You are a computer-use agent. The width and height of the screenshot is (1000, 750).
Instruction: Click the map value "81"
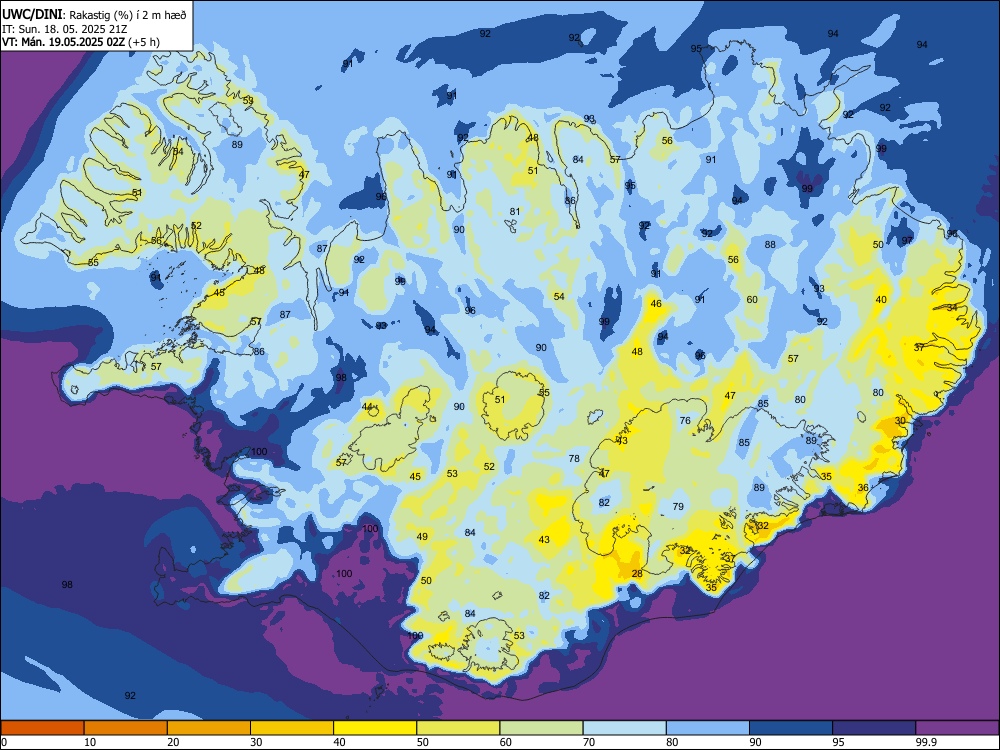coord(515,212)
